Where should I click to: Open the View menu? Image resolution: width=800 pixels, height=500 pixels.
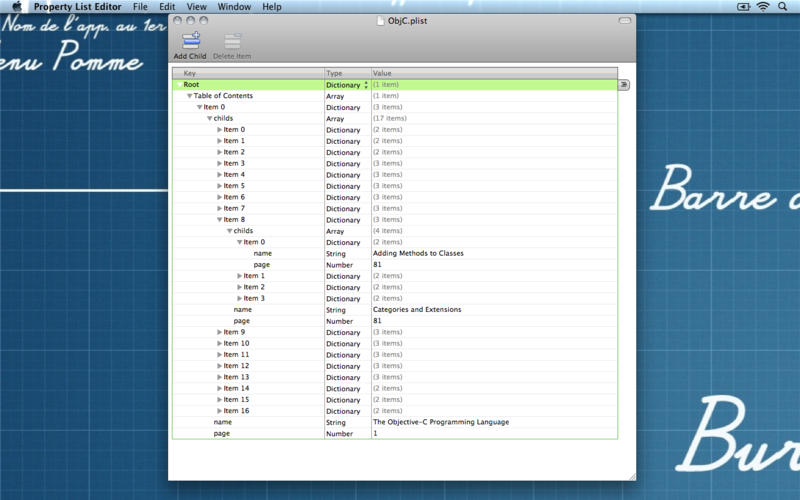click(x=197, y=7)
